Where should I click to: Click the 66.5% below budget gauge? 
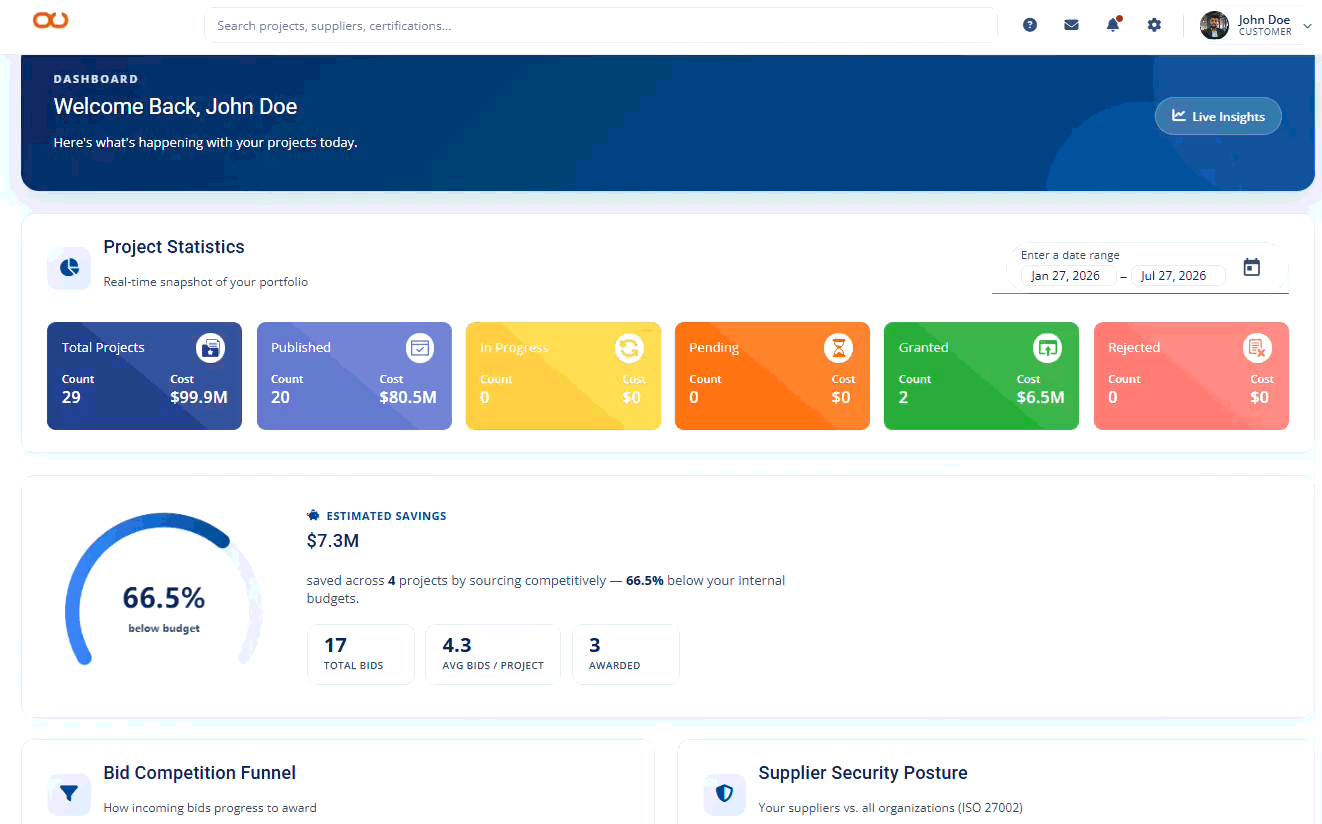[x=164, y=590]
